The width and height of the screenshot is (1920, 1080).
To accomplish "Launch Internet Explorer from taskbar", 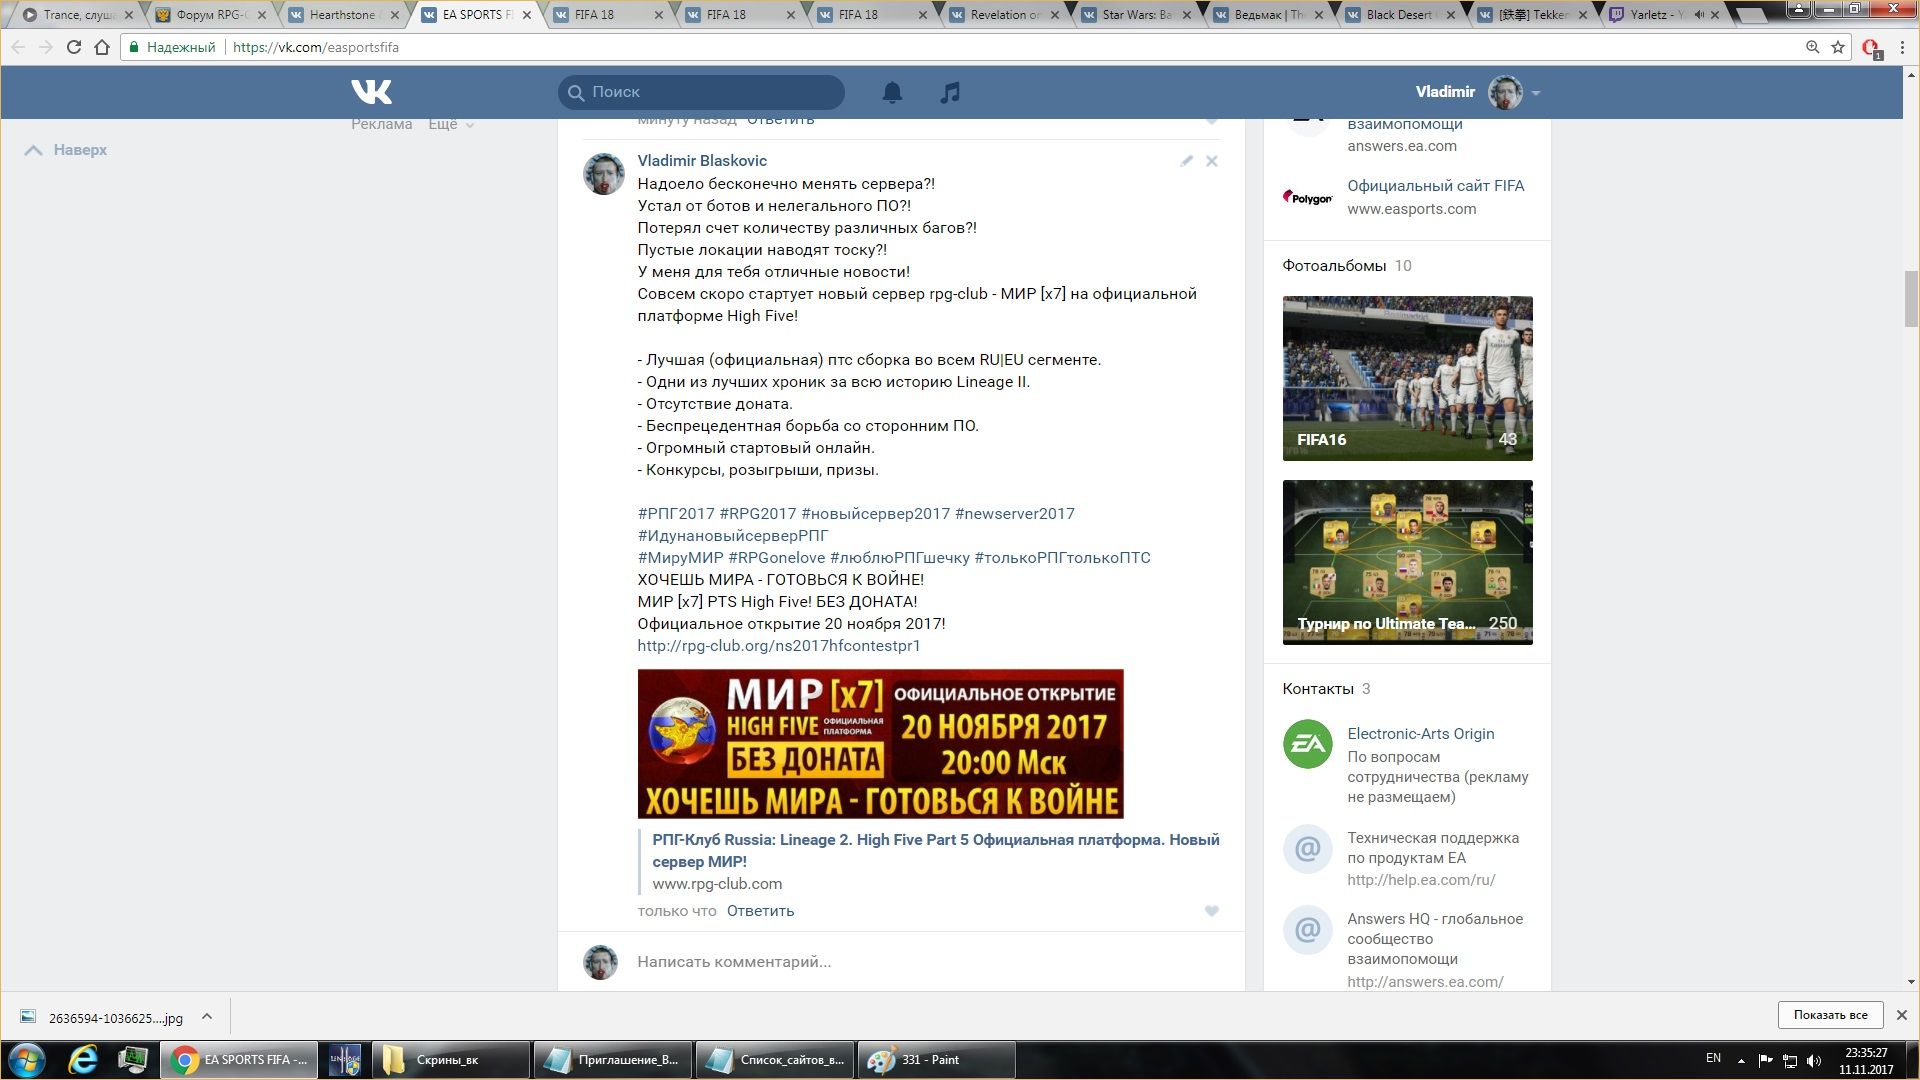I will (83, 1060).
